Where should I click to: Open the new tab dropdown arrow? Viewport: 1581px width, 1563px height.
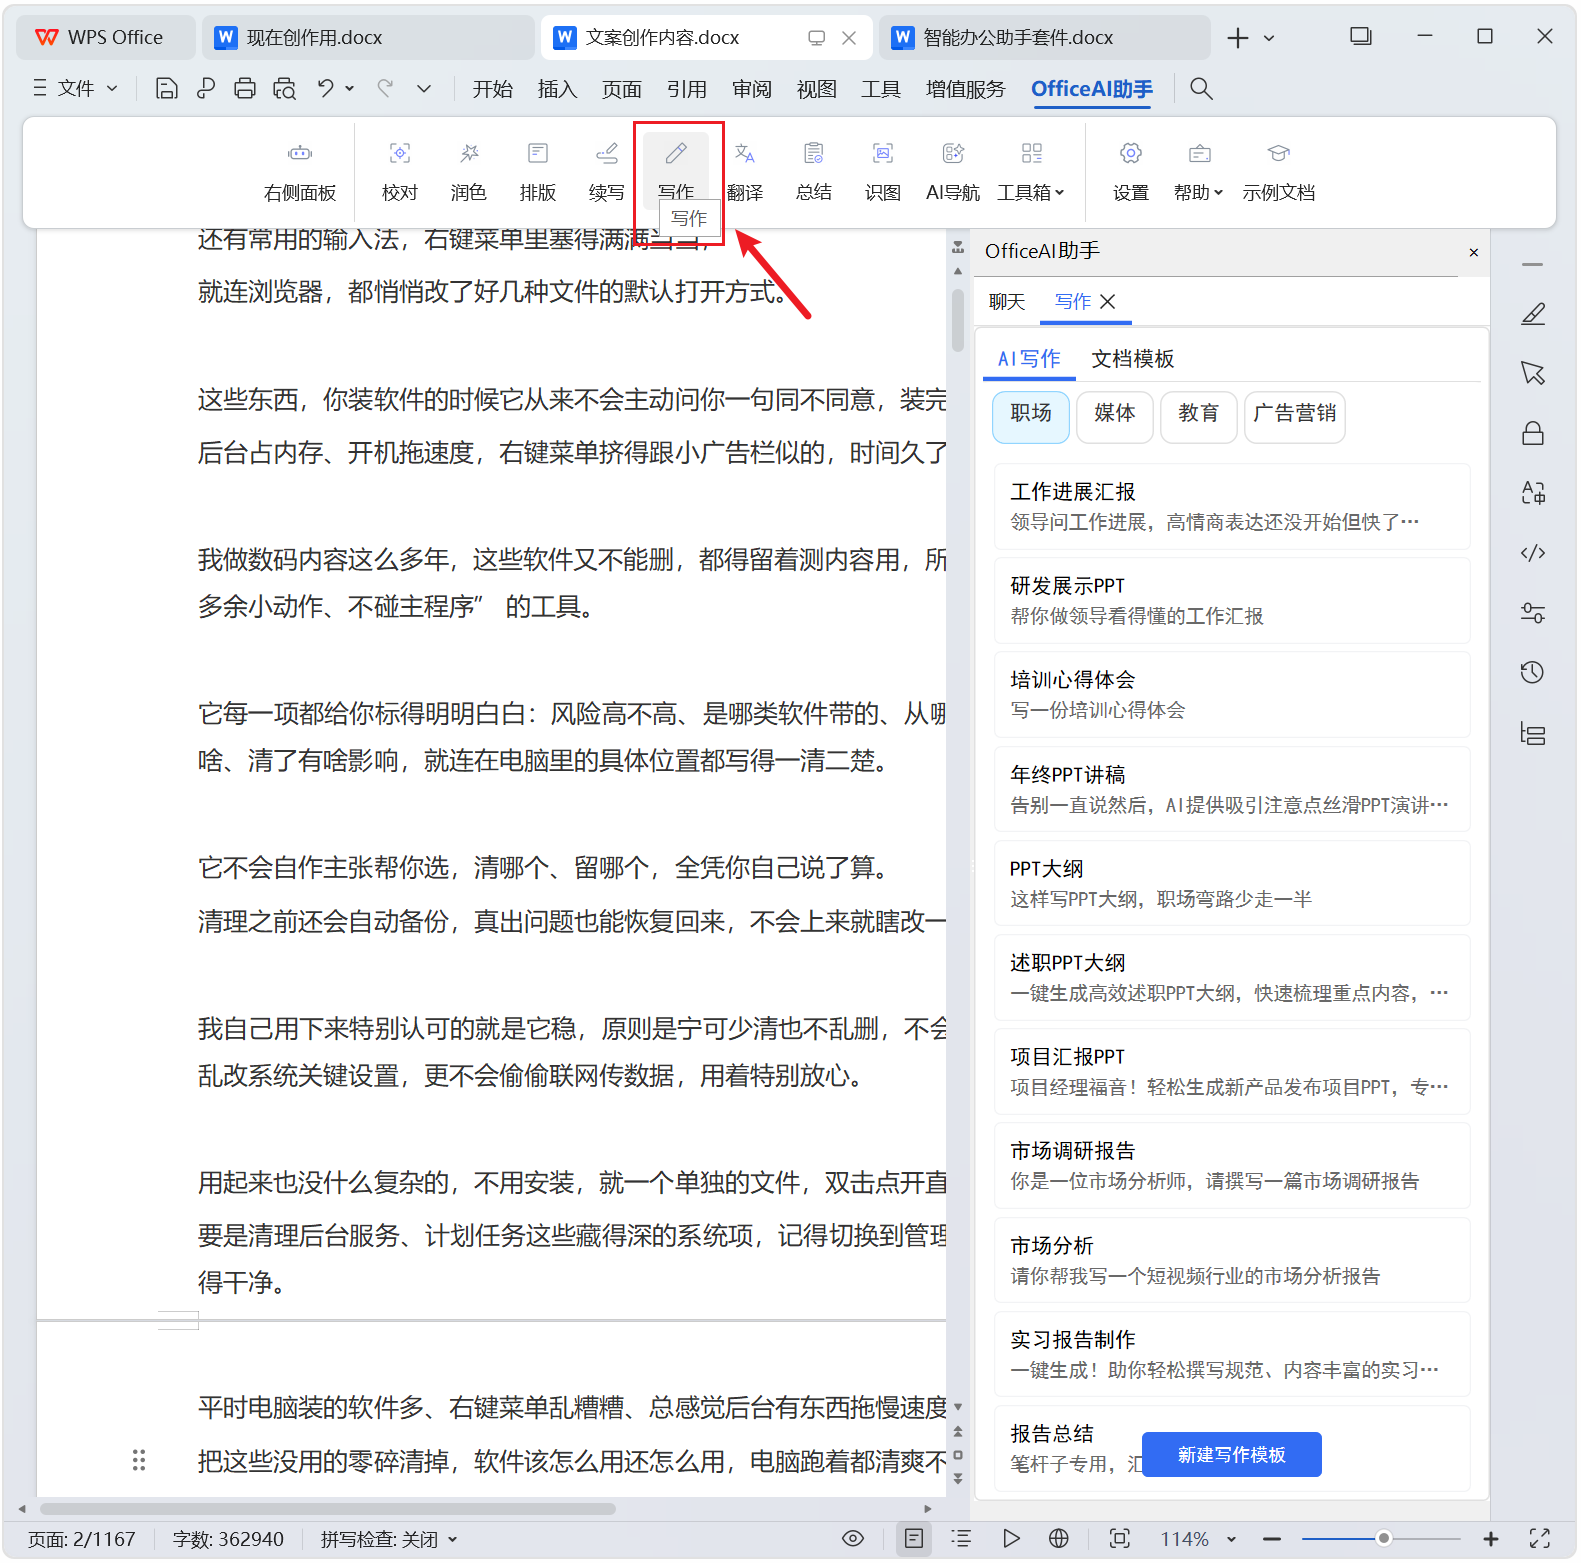pyautogui.click(x=1269, y=38)
